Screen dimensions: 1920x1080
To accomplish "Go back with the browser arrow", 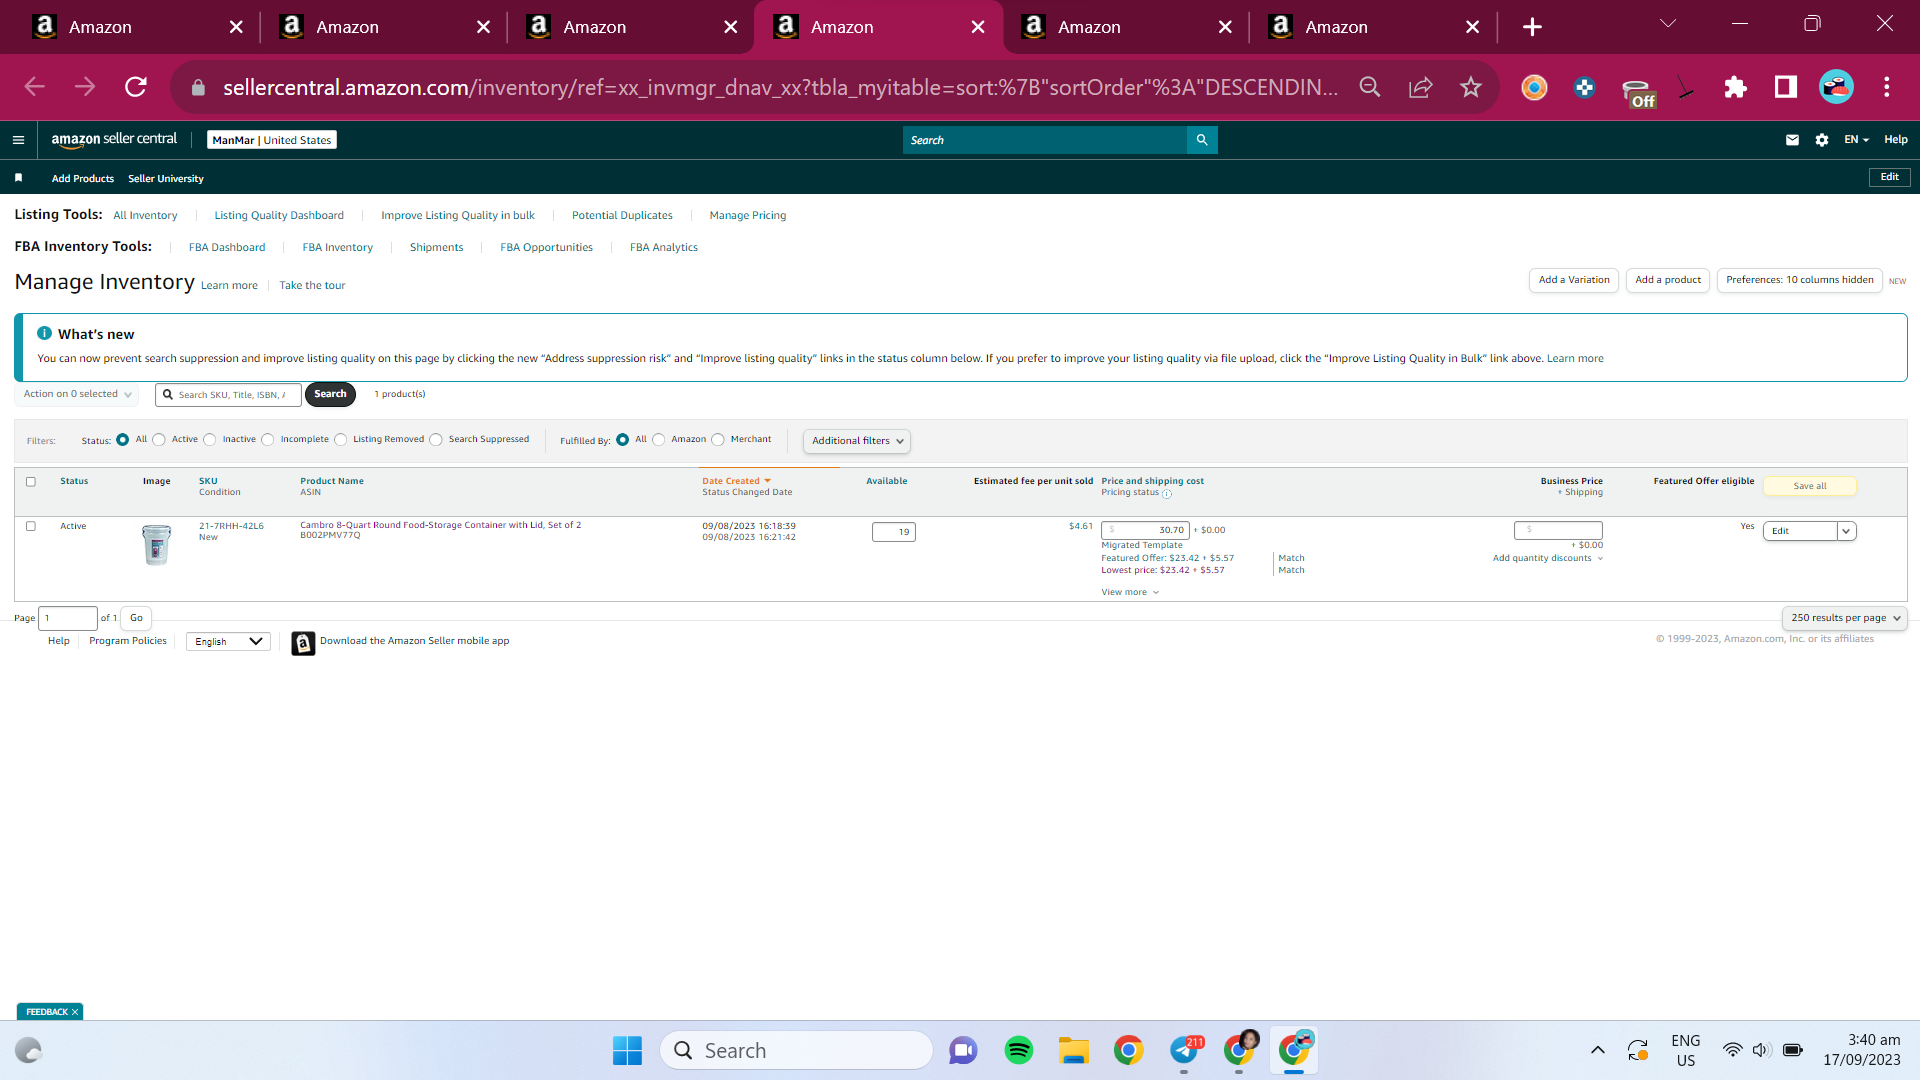I will 35,87.
